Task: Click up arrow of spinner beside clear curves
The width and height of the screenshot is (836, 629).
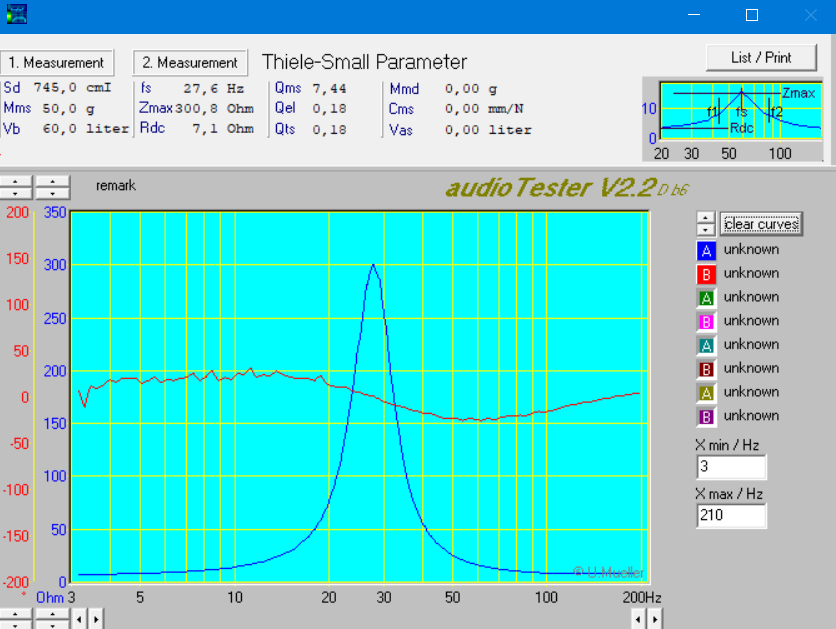Action: click(705, 218)
